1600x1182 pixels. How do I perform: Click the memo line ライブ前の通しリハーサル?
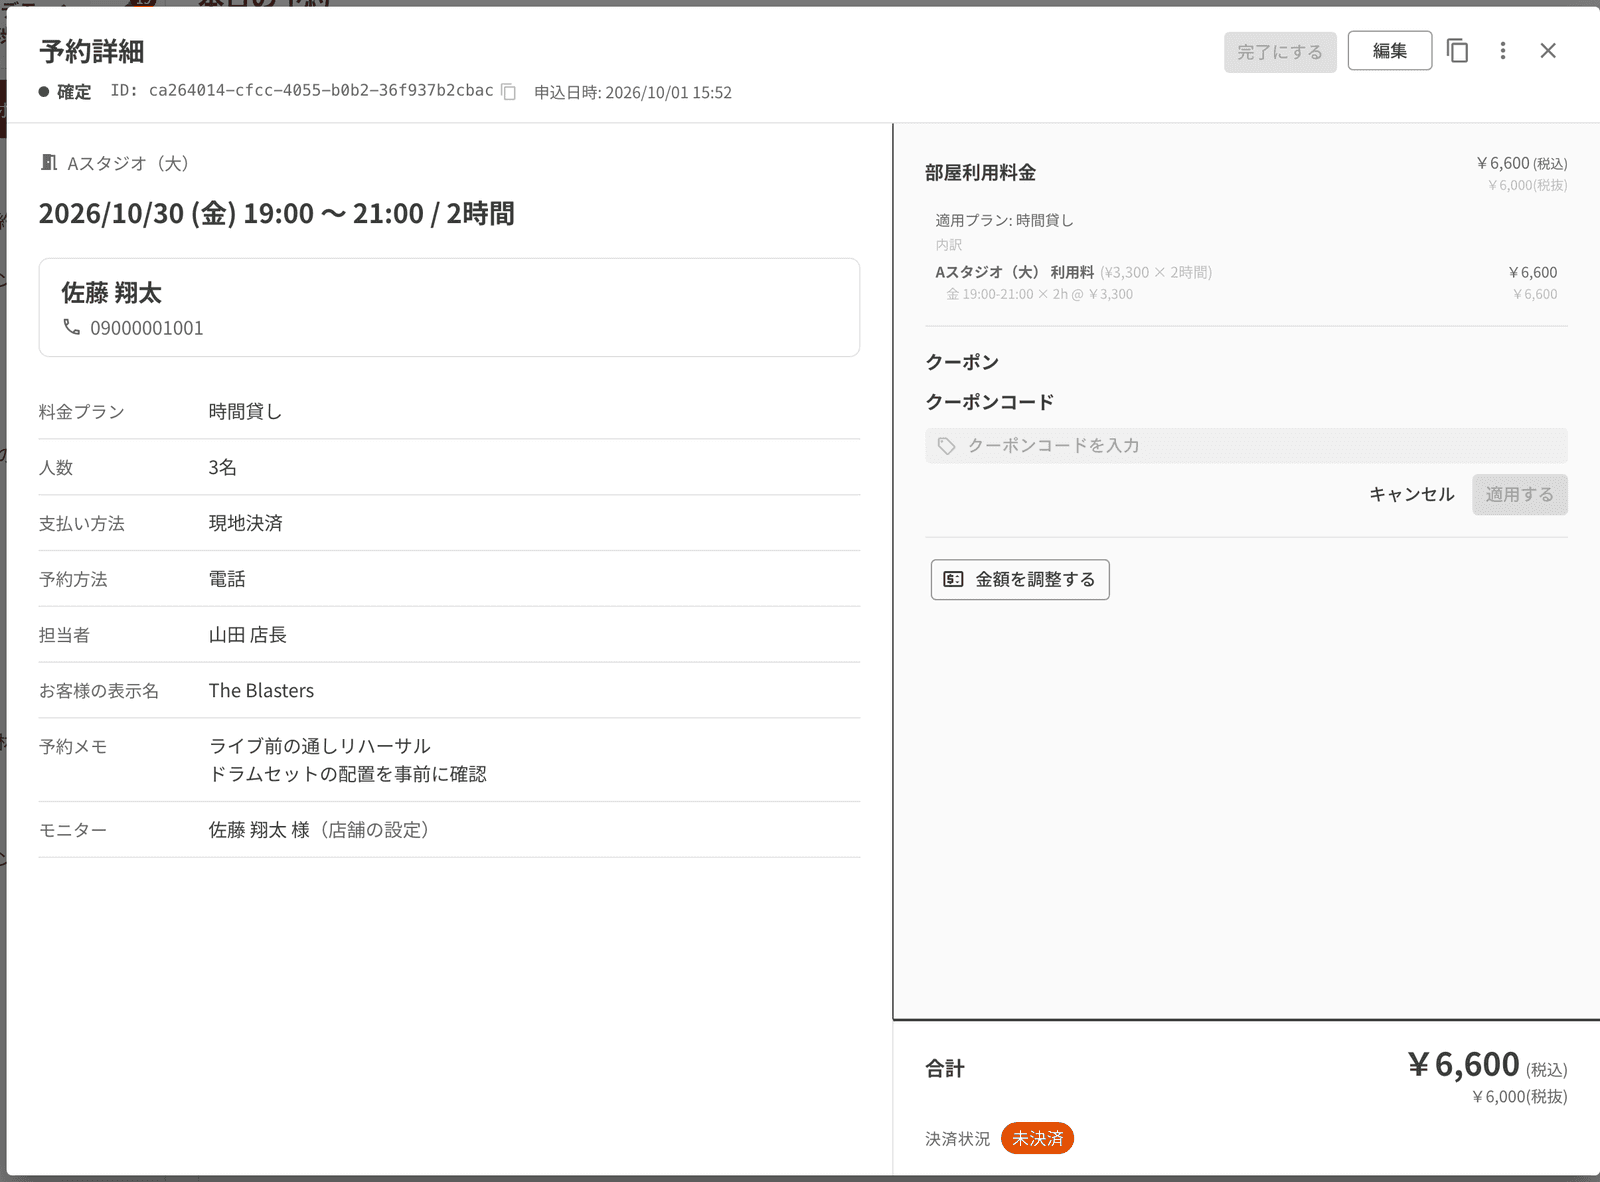319,746
